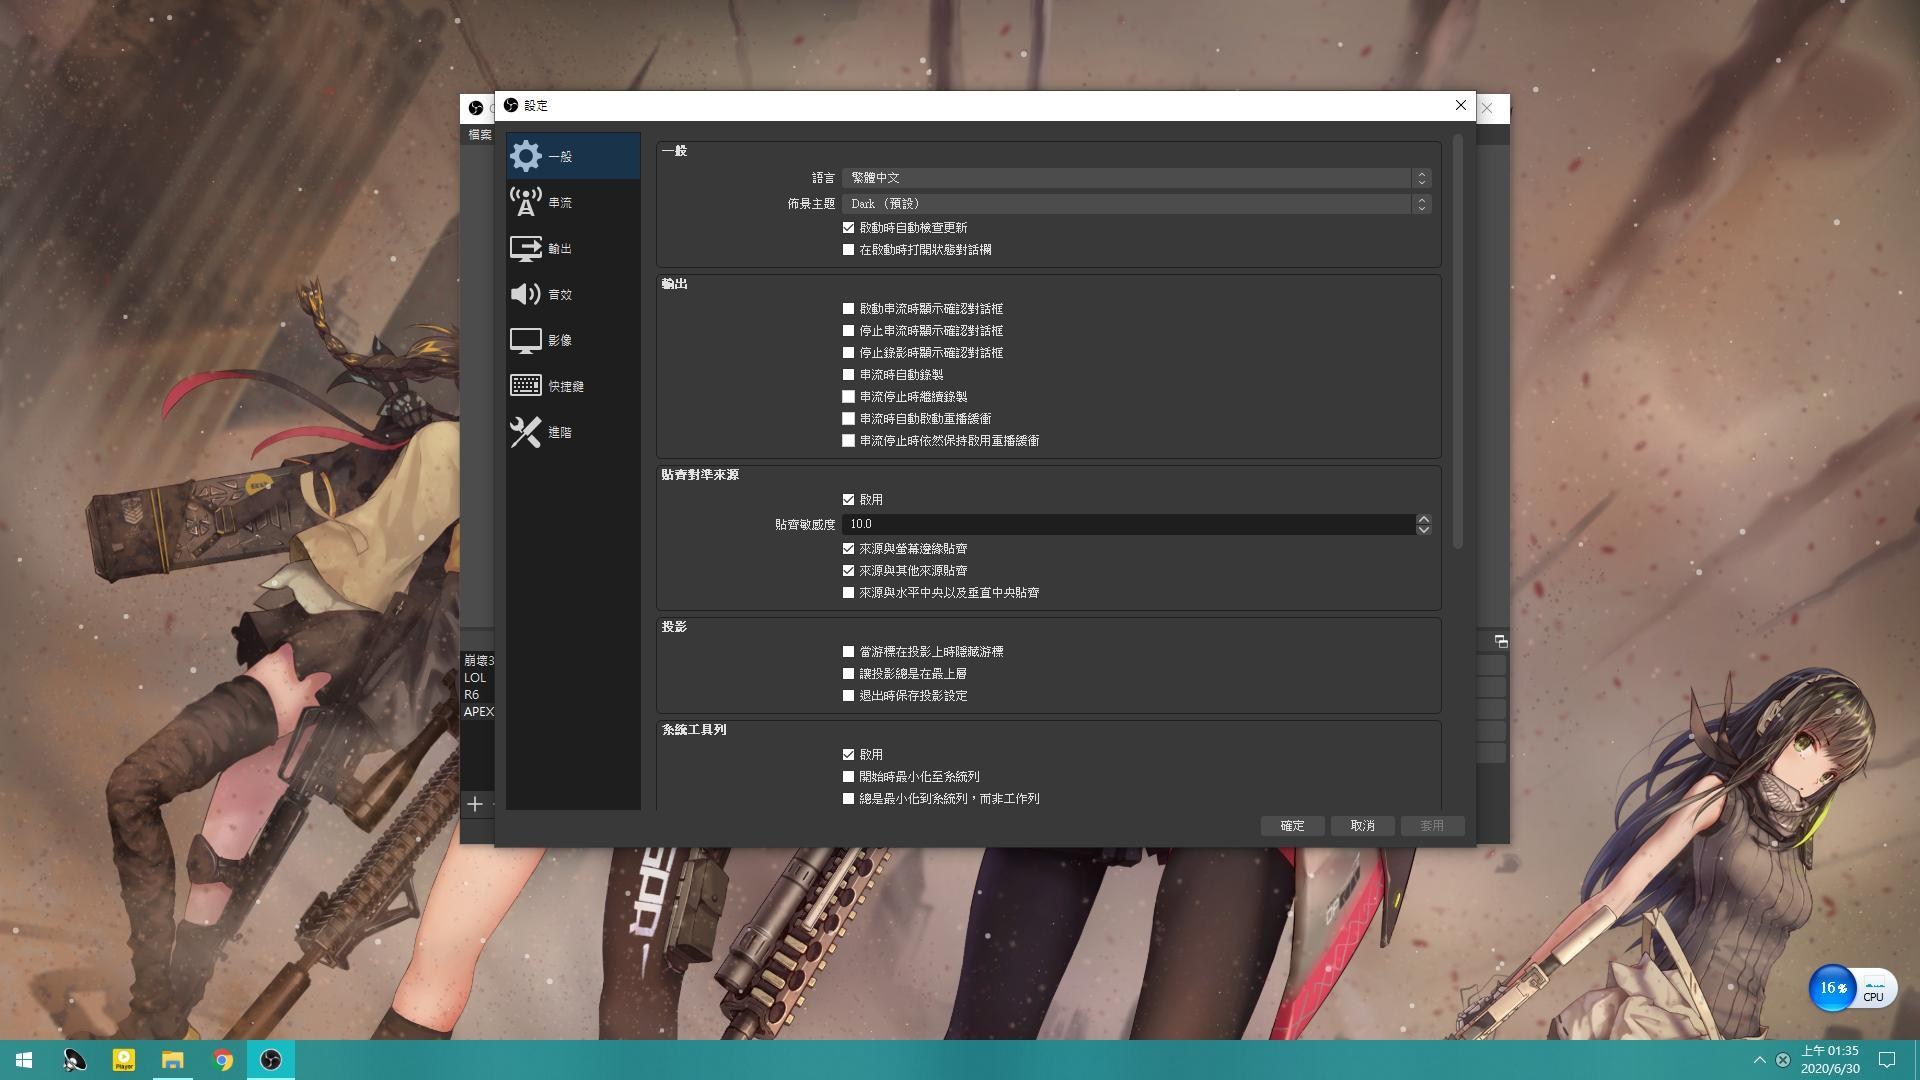Open the satellite dish app in taskbar
Viewport: 1920px width, 1080px height.
pos(74,1060)
